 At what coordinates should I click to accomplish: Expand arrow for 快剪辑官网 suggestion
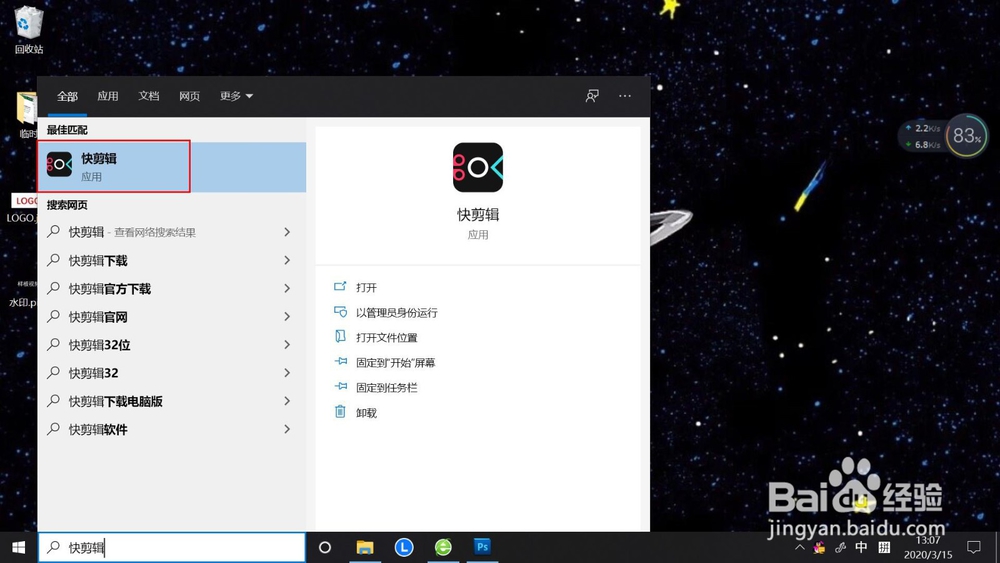point(287,316)
